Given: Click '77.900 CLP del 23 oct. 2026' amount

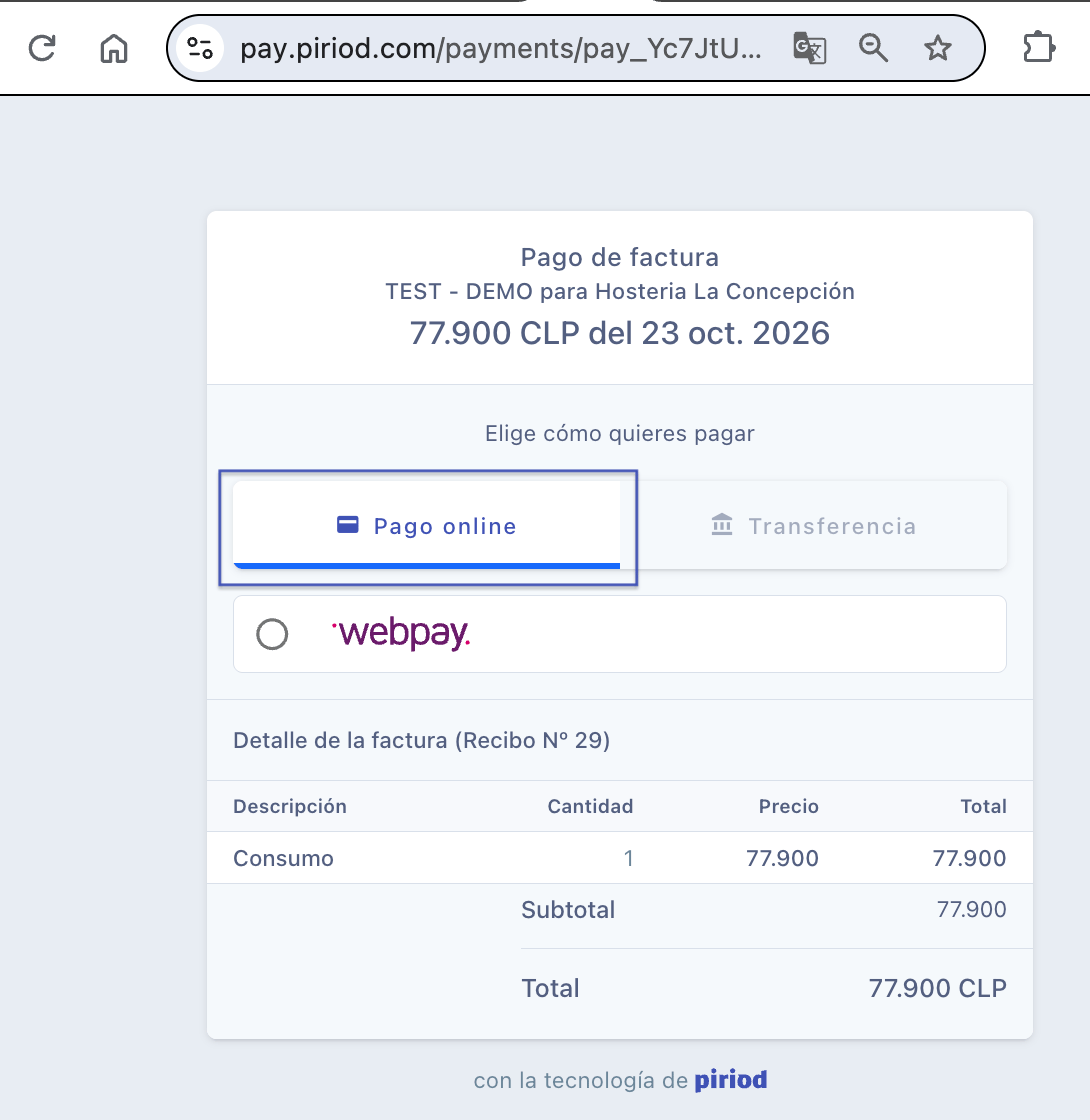Looking at the screenshot, I should point(619,333).
